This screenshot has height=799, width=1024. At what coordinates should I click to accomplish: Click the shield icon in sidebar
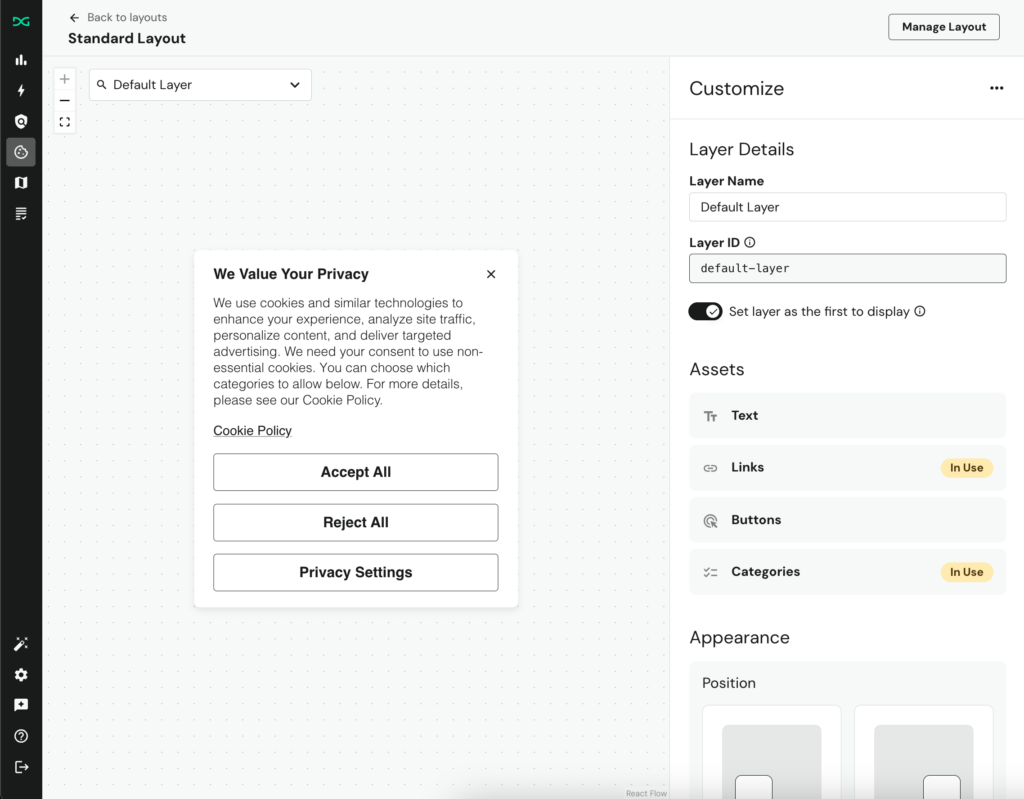click(x=21, y=121)
